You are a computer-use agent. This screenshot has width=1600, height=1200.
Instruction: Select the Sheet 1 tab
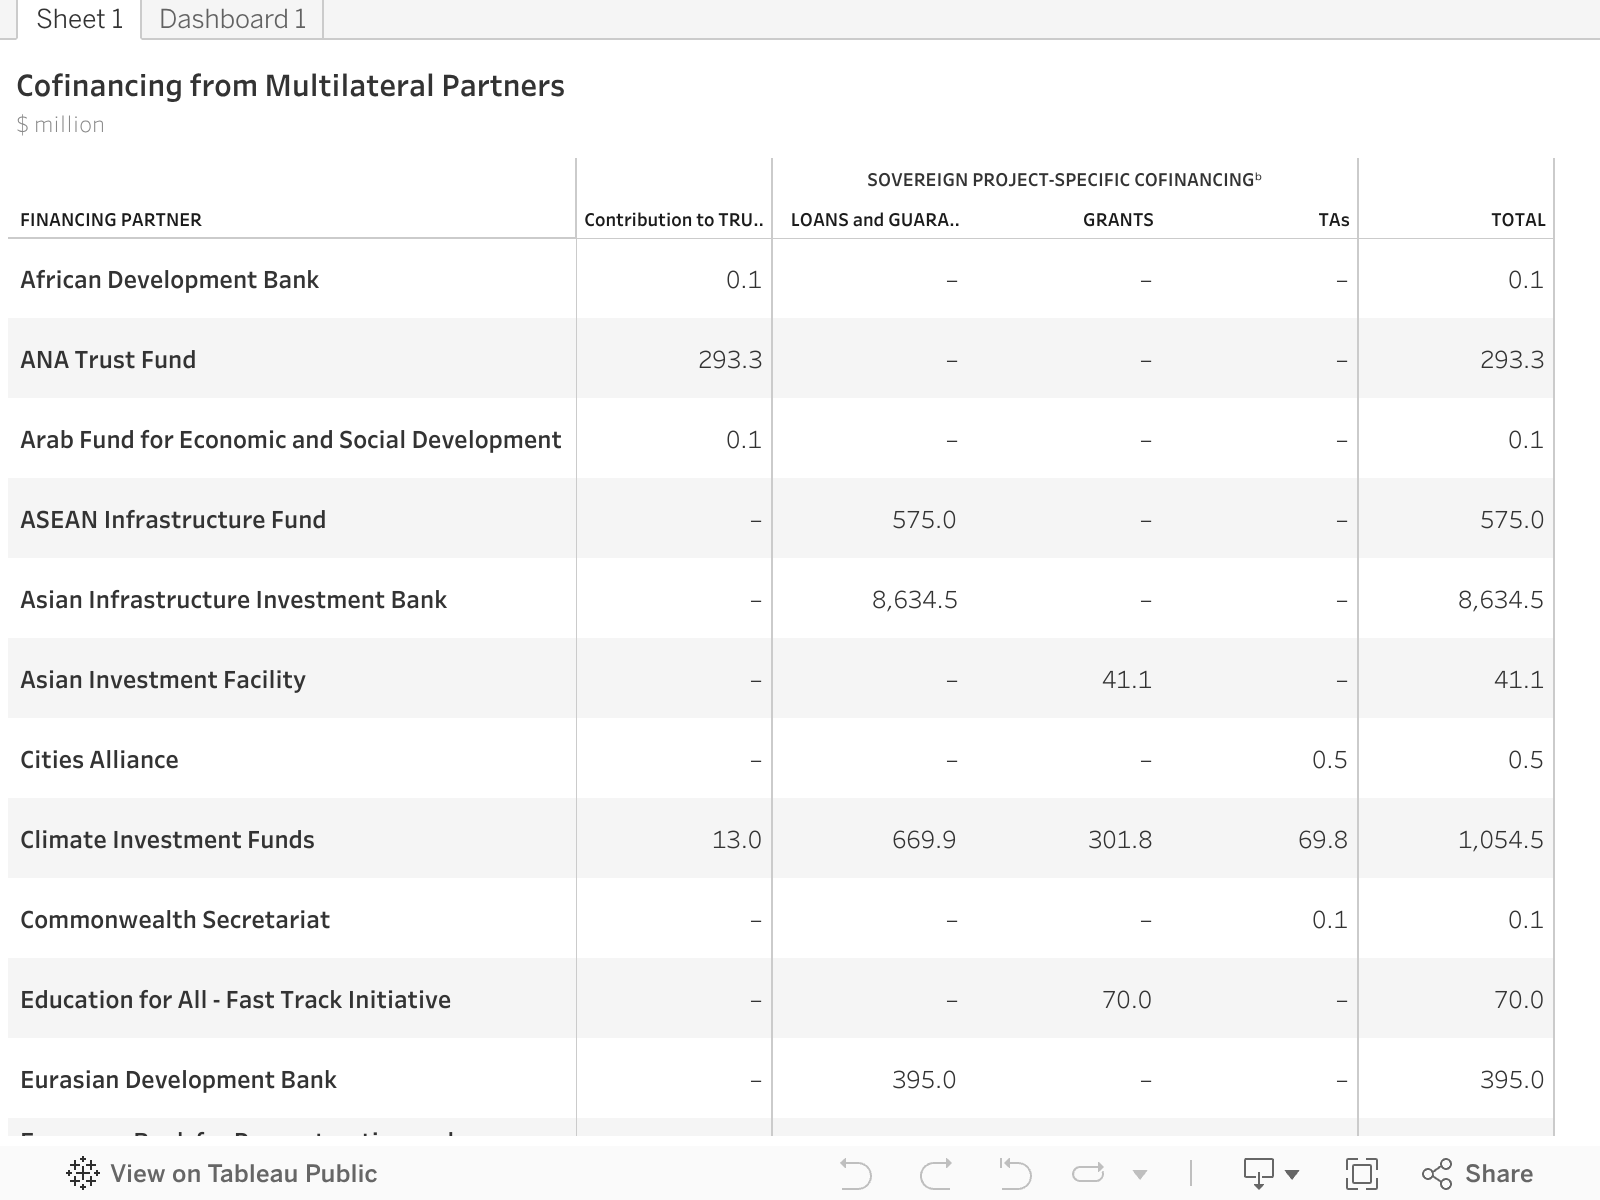79,19
